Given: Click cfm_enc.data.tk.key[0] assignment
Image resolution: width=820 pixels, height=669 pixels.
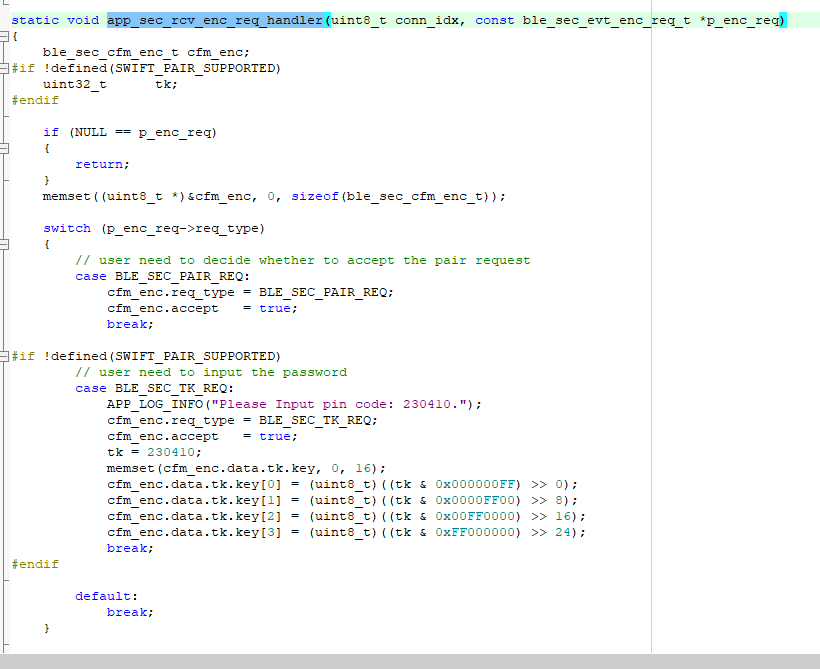Looking at the screenshot, I should click(343, 484).
